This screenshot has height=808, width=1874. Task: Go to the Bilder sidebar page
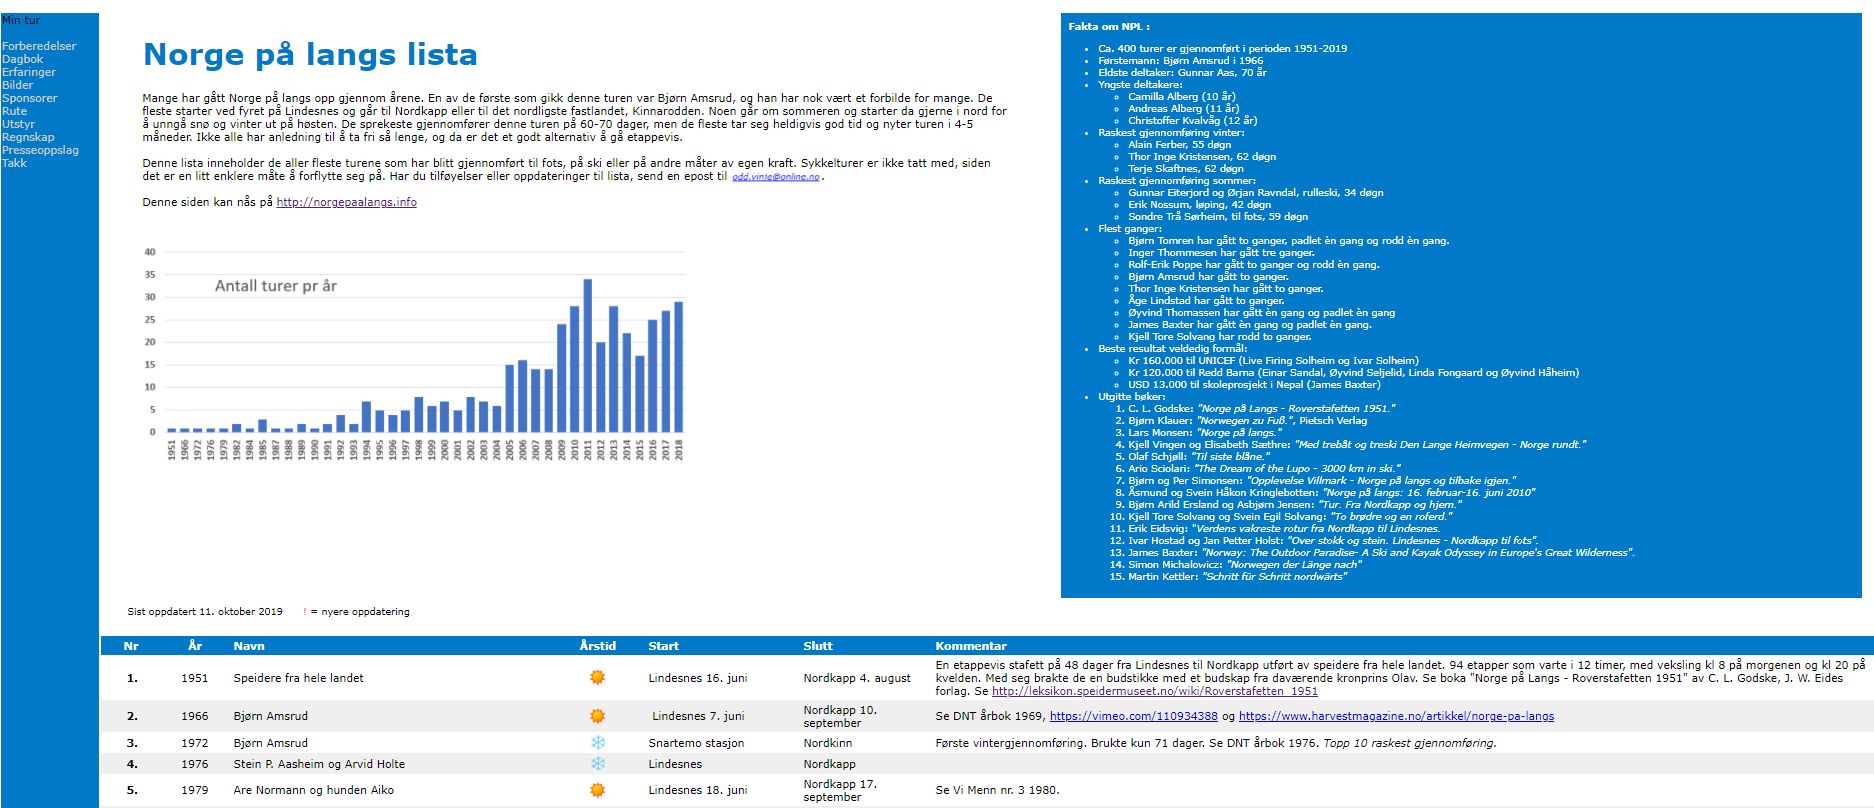[x=18, y=85]
